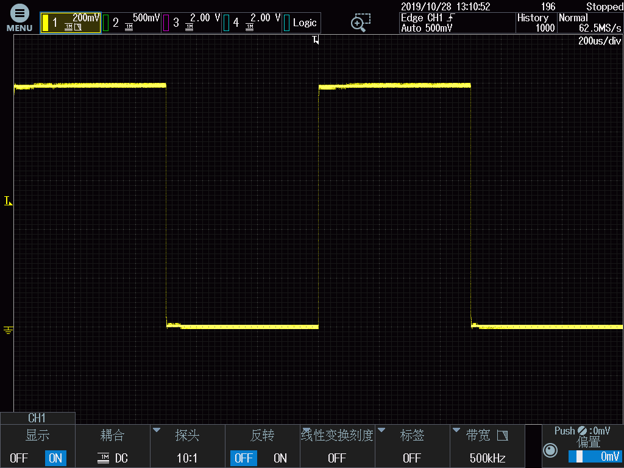Click the trigger position marker at top
This screenshot has width=624, height=468.
point(316,40)
